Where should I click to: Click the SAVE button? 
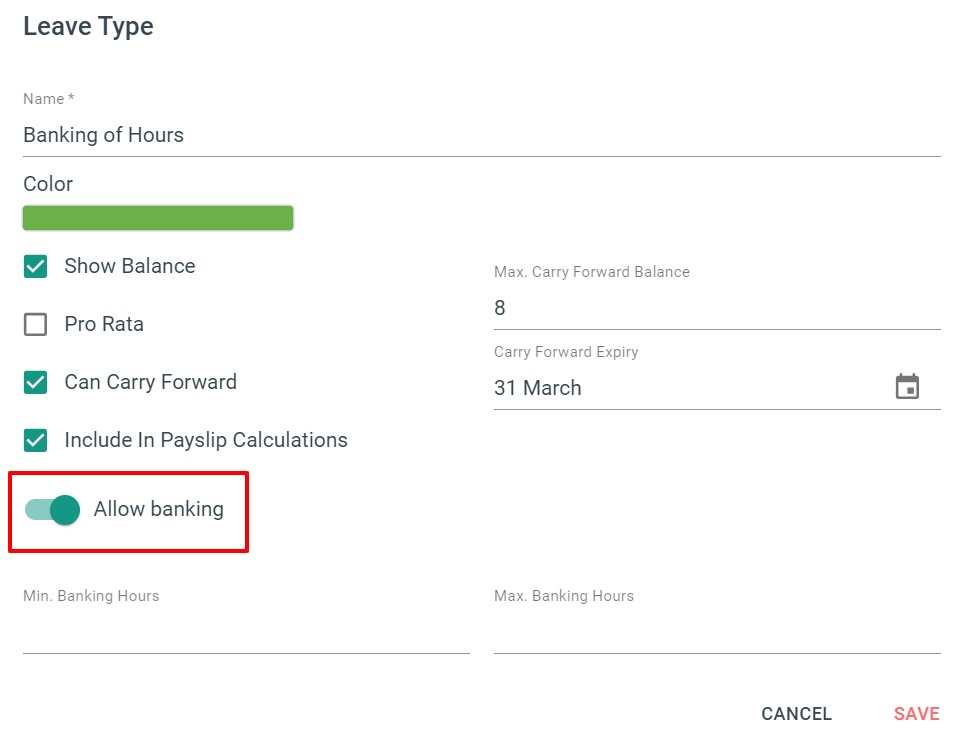915,713
